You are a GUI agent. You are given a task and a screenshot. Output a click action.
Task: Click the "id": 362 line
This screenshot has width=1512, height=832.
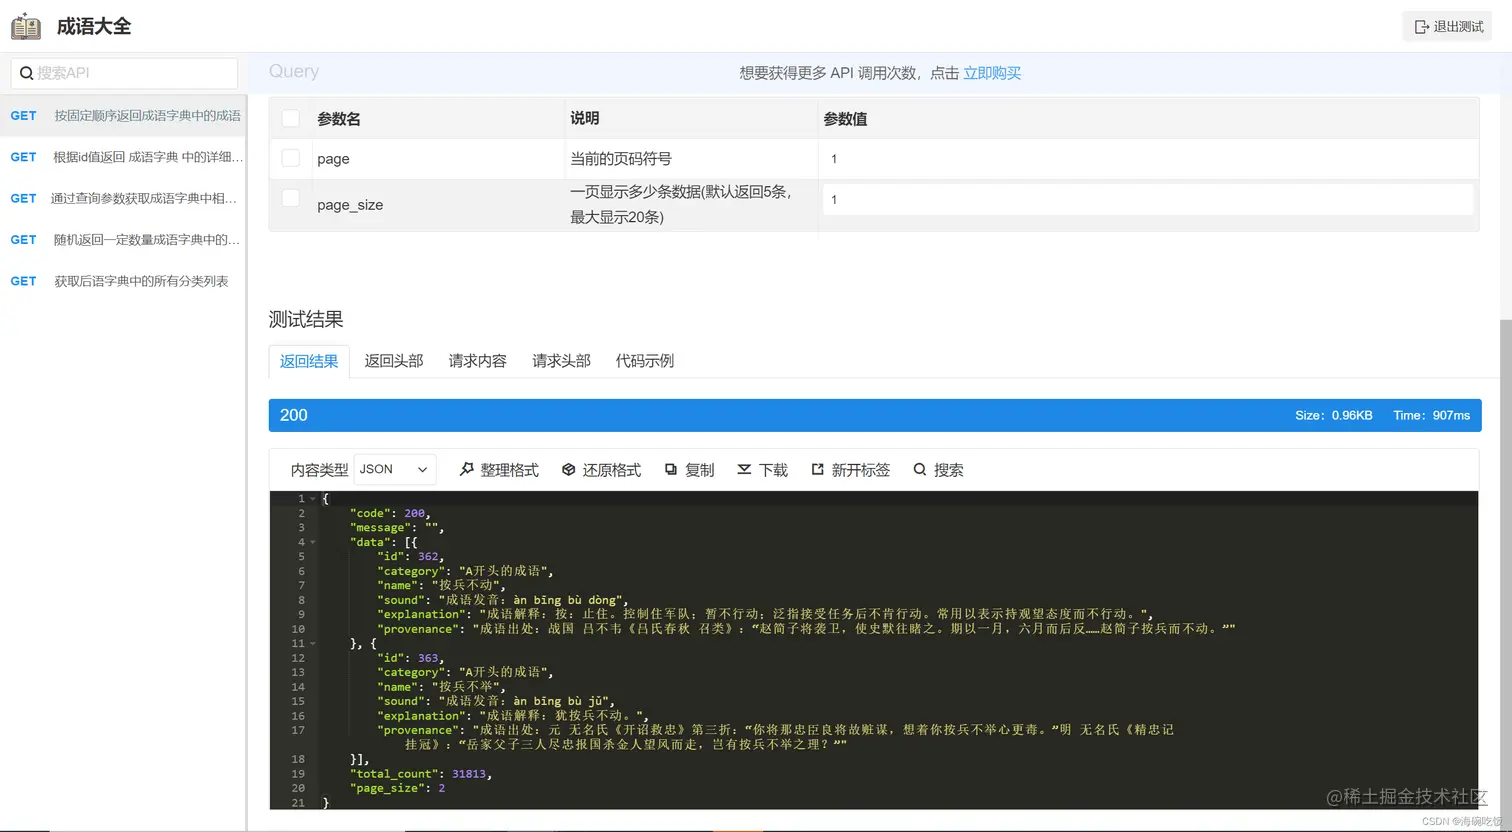pyautogui.click(x=410, y=557)
